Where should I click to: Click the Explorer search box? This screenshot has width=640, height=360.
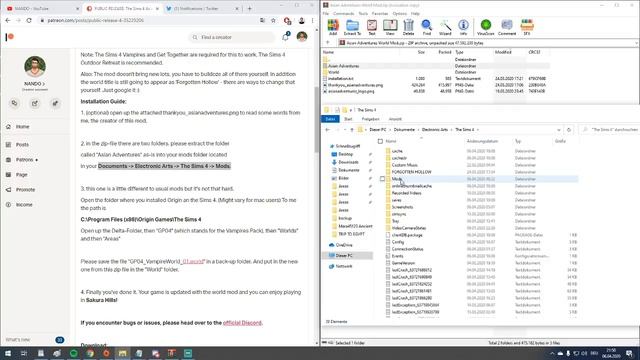[610, 130]
